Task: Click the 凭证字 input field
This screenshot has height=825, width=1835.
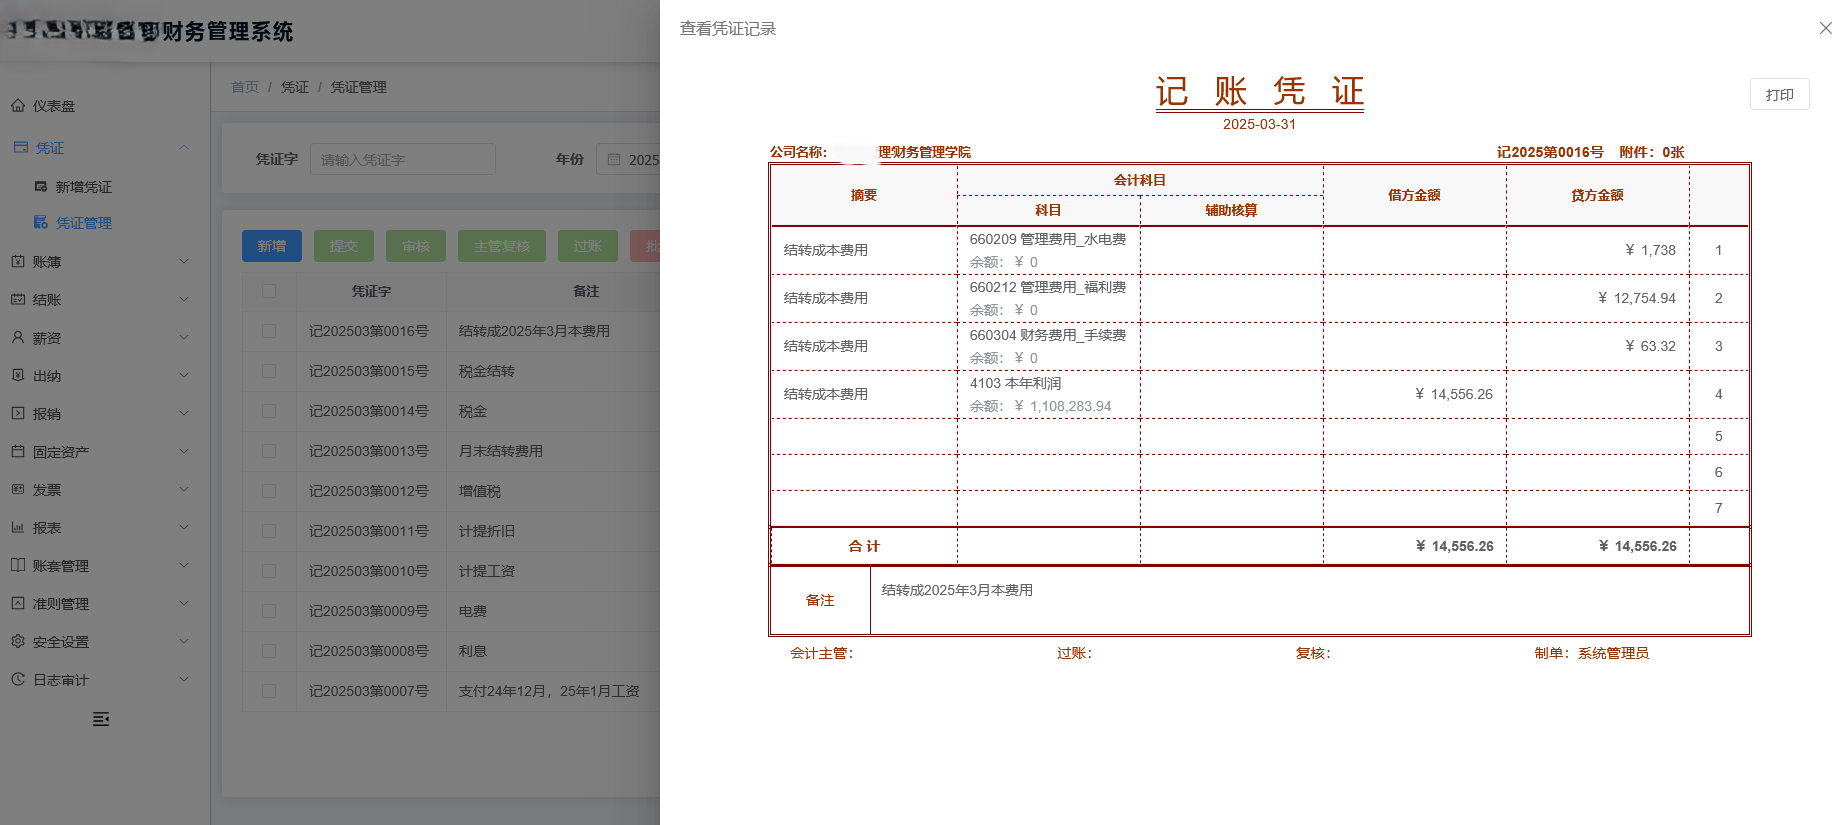Action: 403,159
